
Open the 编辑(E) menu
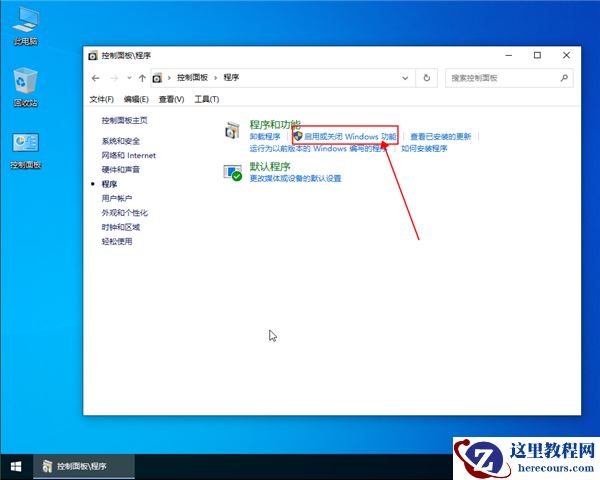(136, 100)
